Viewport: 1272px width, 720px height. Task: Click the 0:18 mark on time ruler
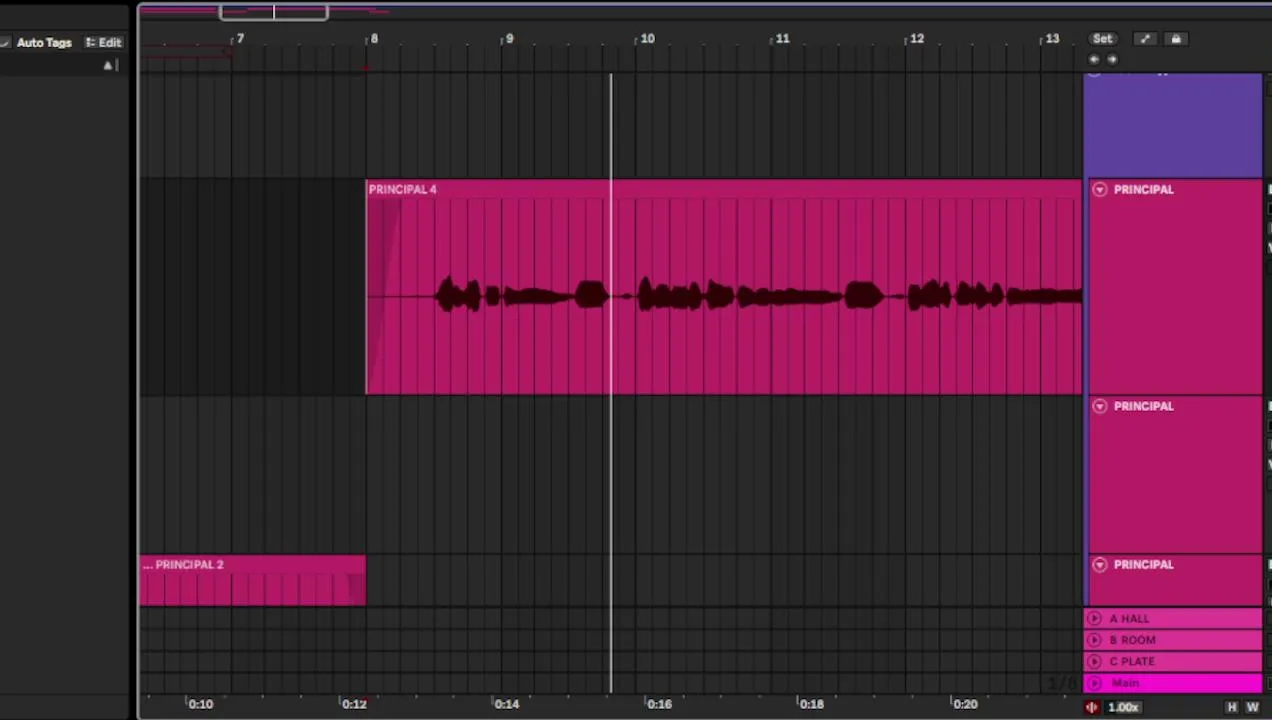(x=811, y=704)
